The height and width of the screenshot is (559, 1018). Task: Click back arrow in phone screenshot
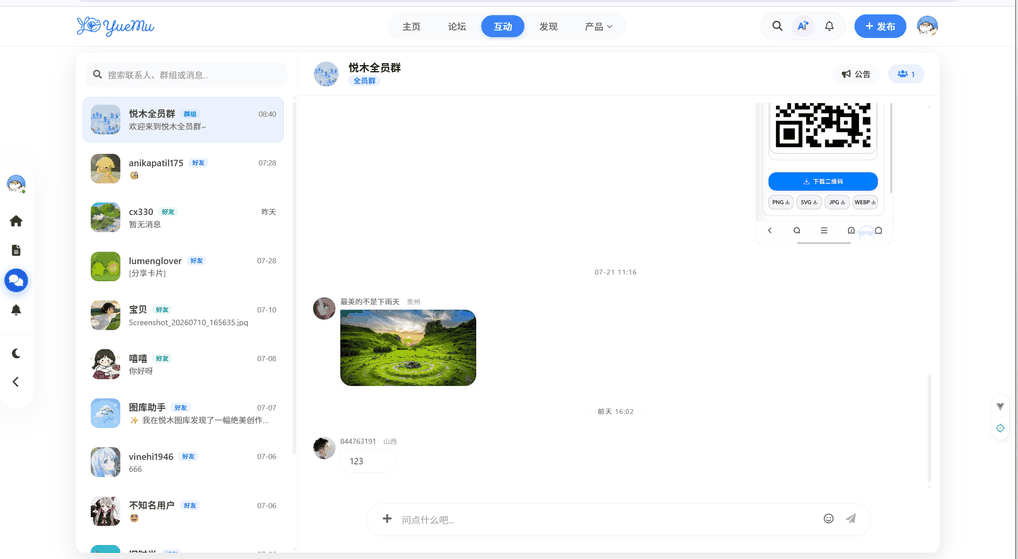[770, 230]
